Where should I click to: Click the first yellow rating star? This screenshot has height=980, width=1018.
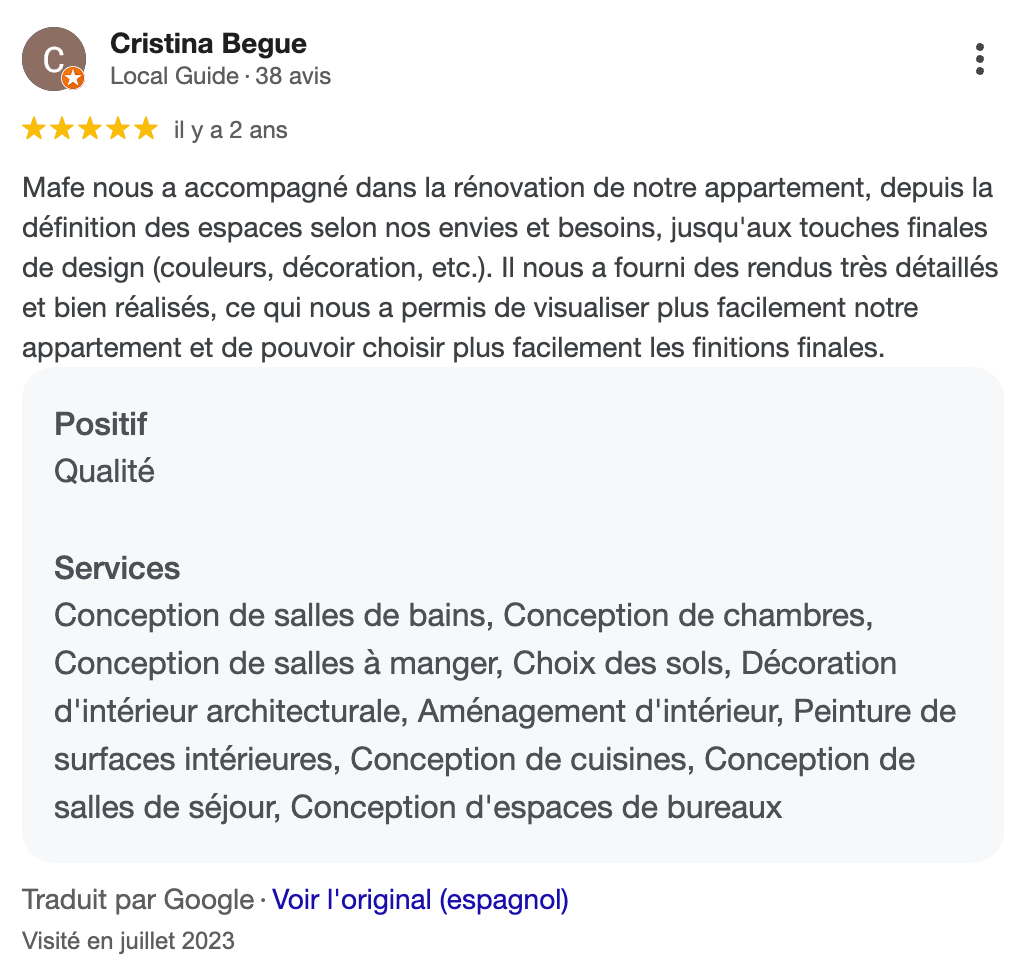[34, 129]
